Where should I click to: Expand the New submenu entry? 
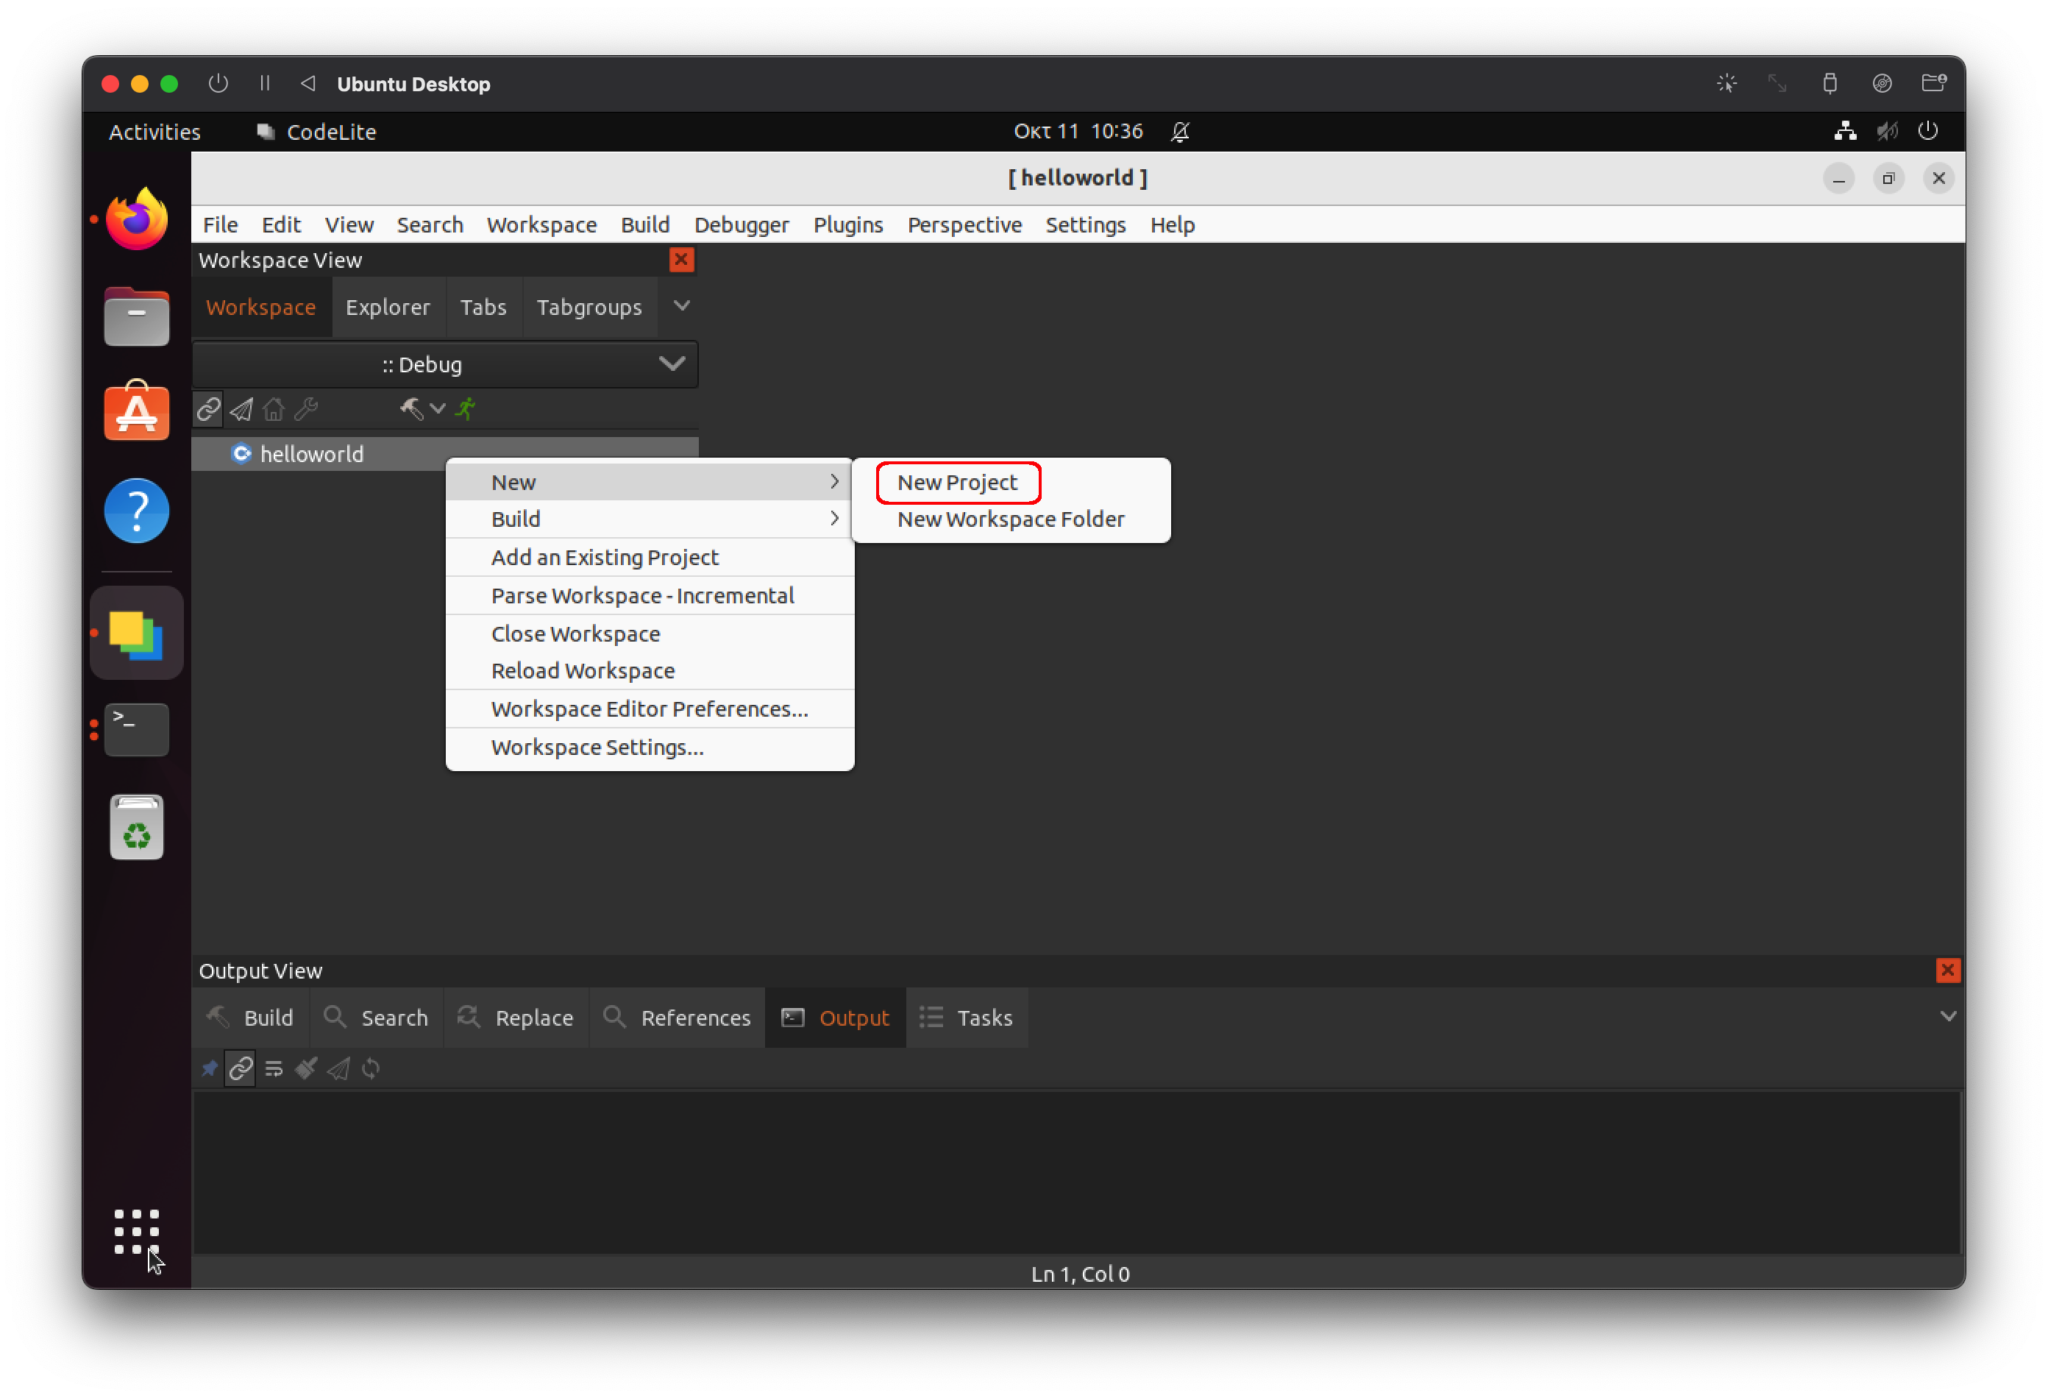650,482
